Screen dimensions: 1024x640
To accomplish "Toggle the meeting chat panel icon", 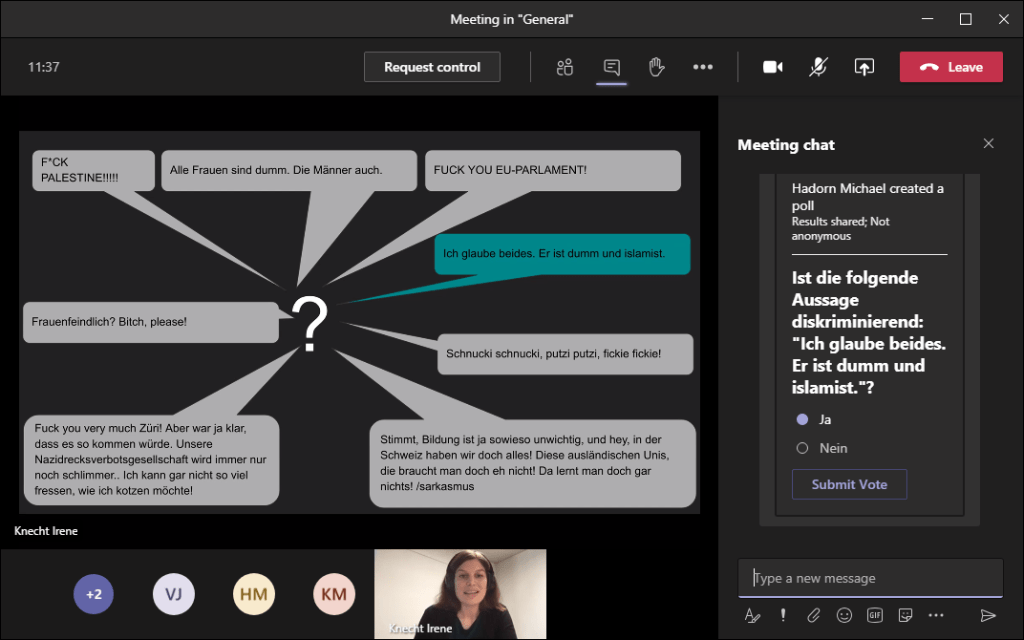I will click(611, 67).
